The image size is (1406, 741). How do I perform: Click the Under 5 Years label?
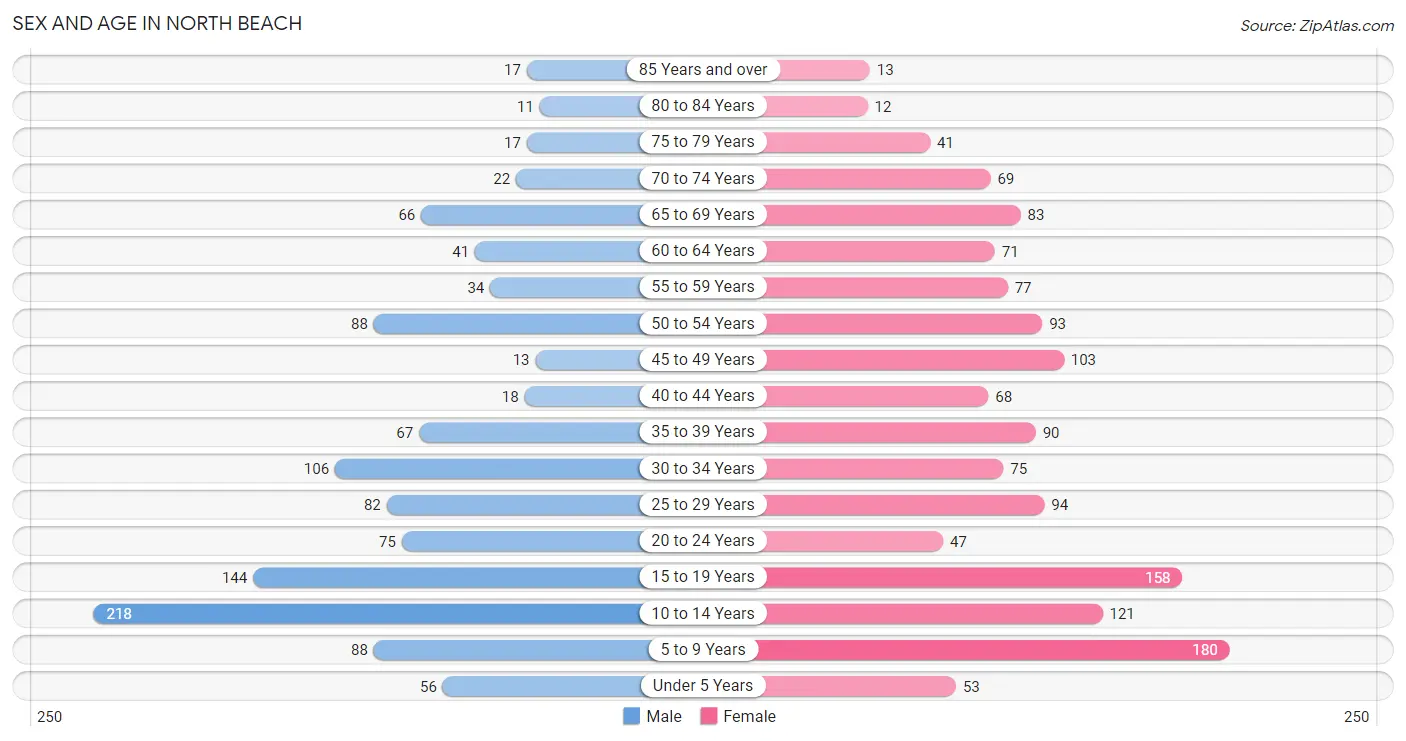(x=703, y=686)
